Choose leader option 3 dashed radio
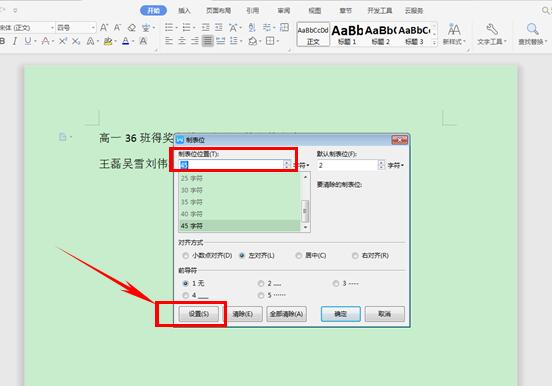Viewport: 552px width, 386px height. point(336,283)
